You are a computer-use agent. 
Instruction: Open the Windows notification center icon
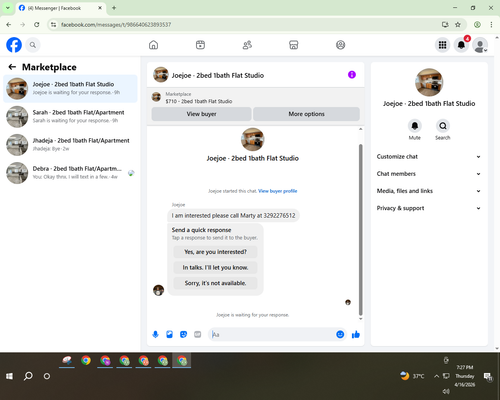(488, 376)
